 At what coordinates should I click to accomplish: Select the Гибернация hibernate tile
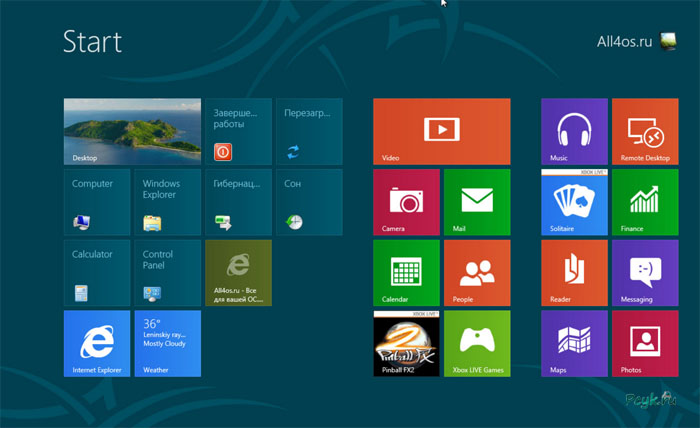(238, 202)
